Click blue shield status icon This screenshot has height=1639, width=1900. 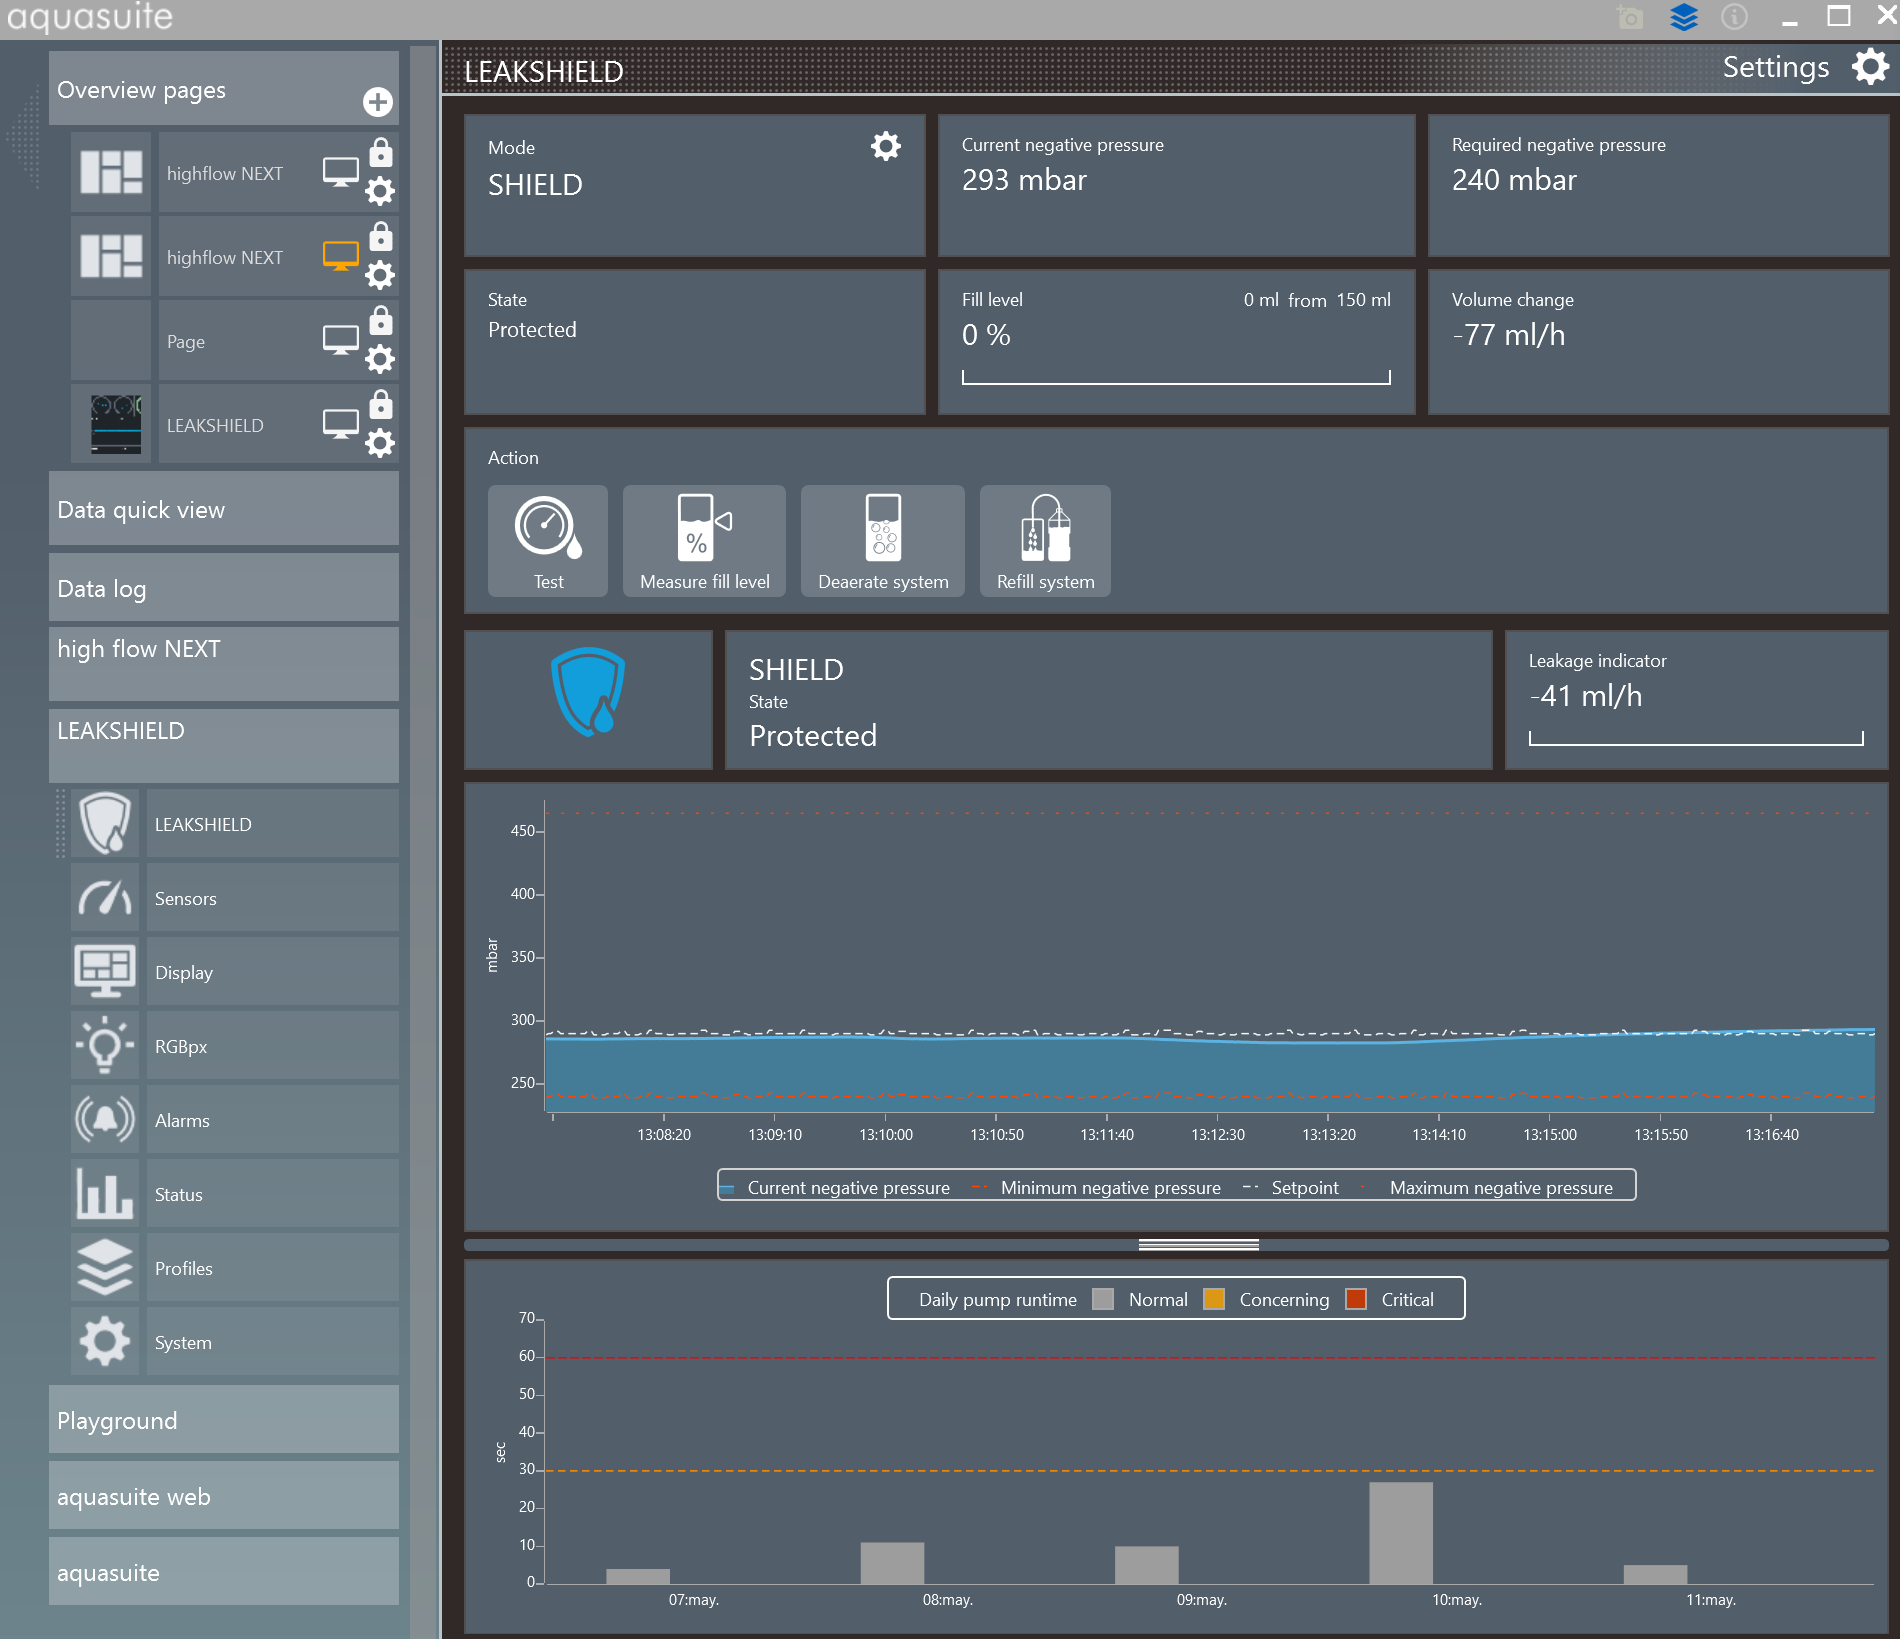[x=588, y=692]
